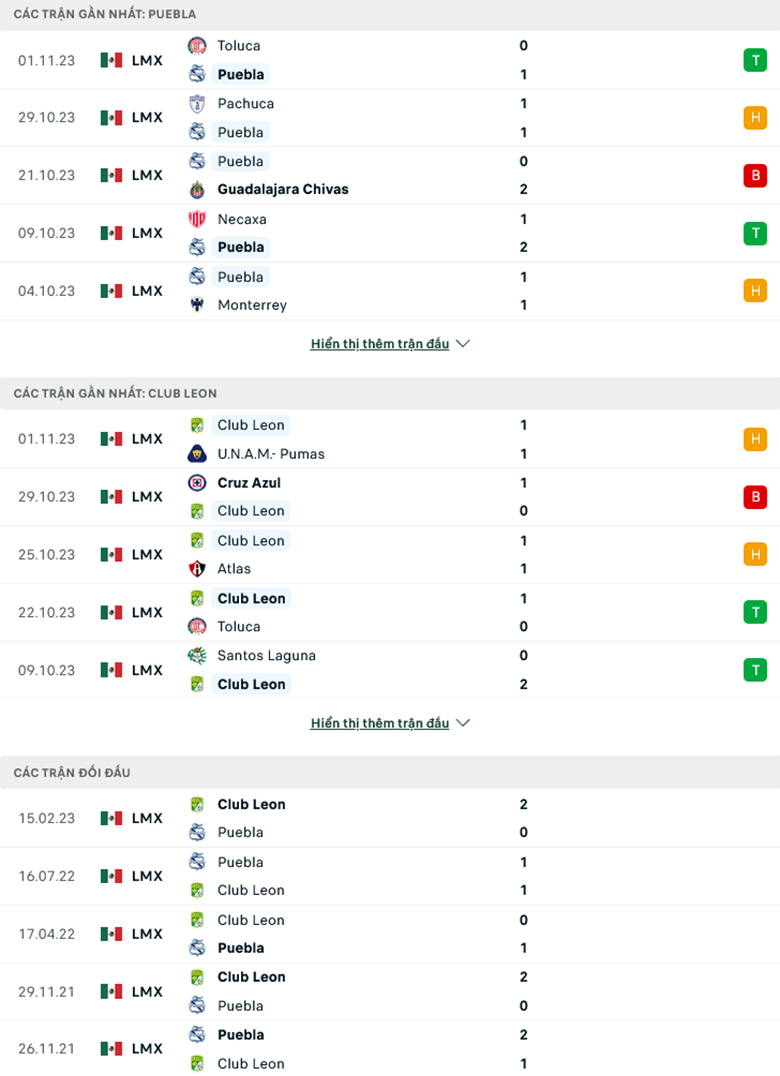Viewport: 780px width, 1076px height.
Task: Click the Club Leon name in Cruz Azul match
Action: pyautogui.click(x=250, y=510)
